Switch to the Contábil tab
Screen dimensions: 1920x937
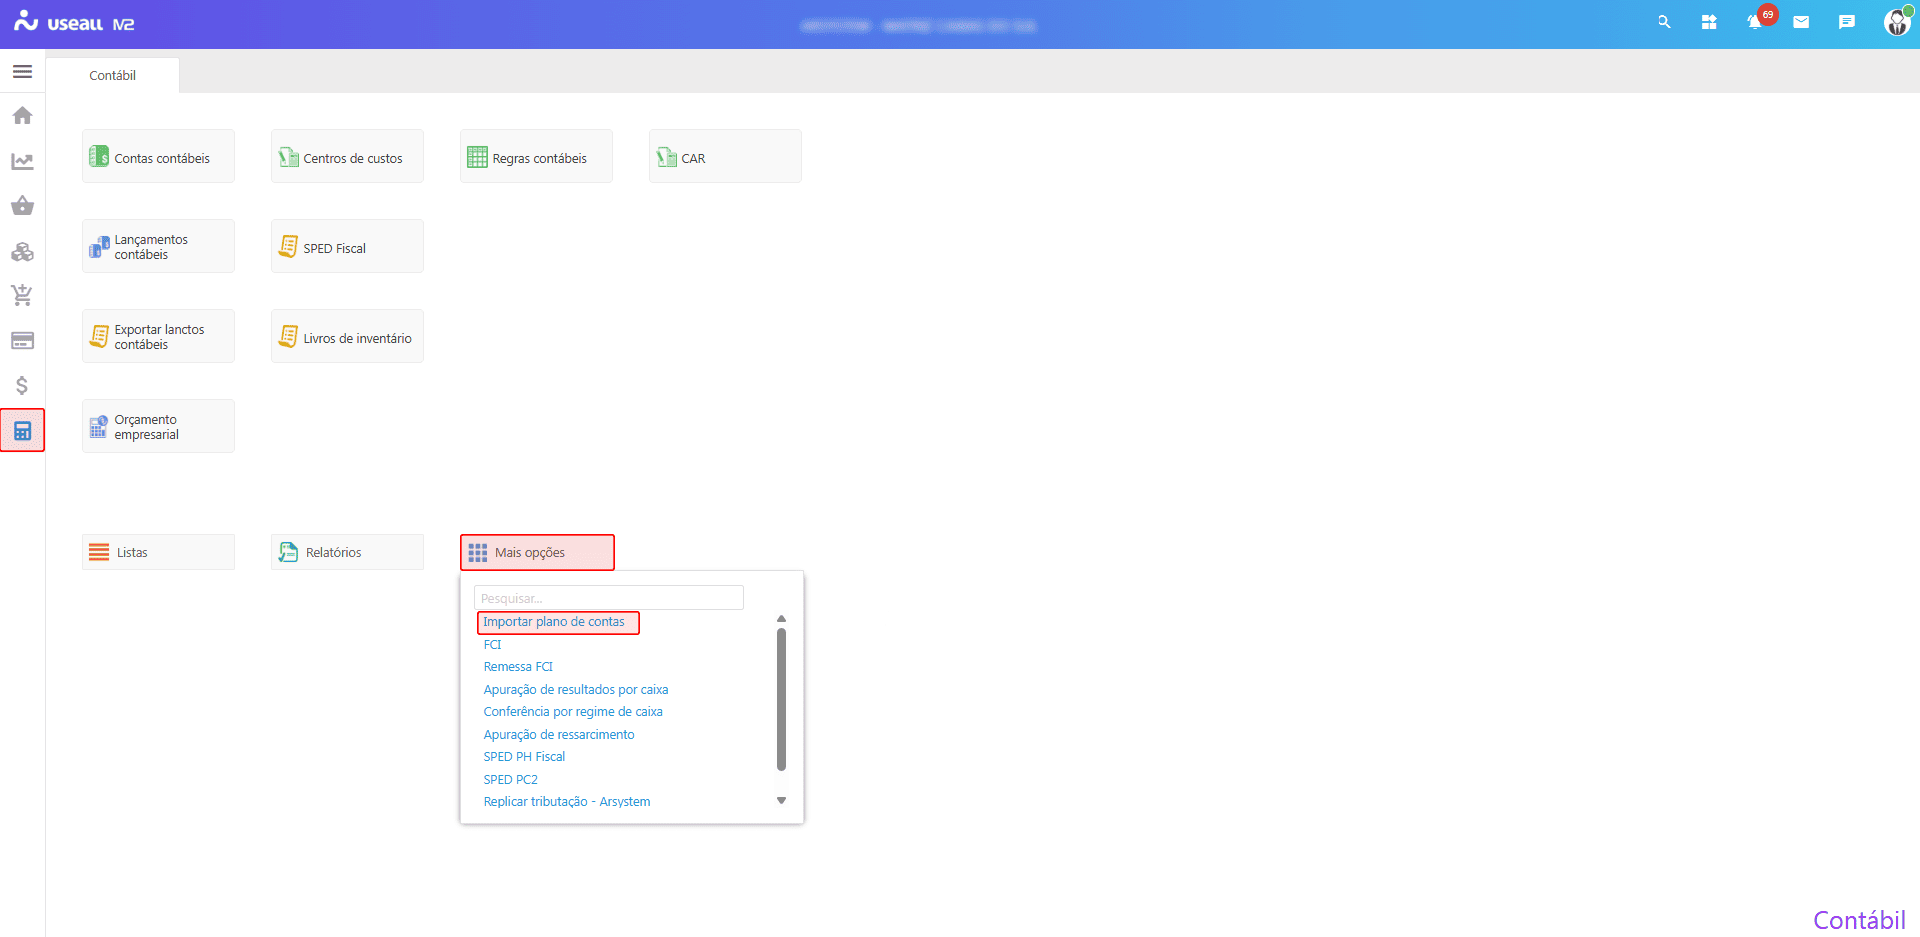pyautogui.click(x=112, y=76)
